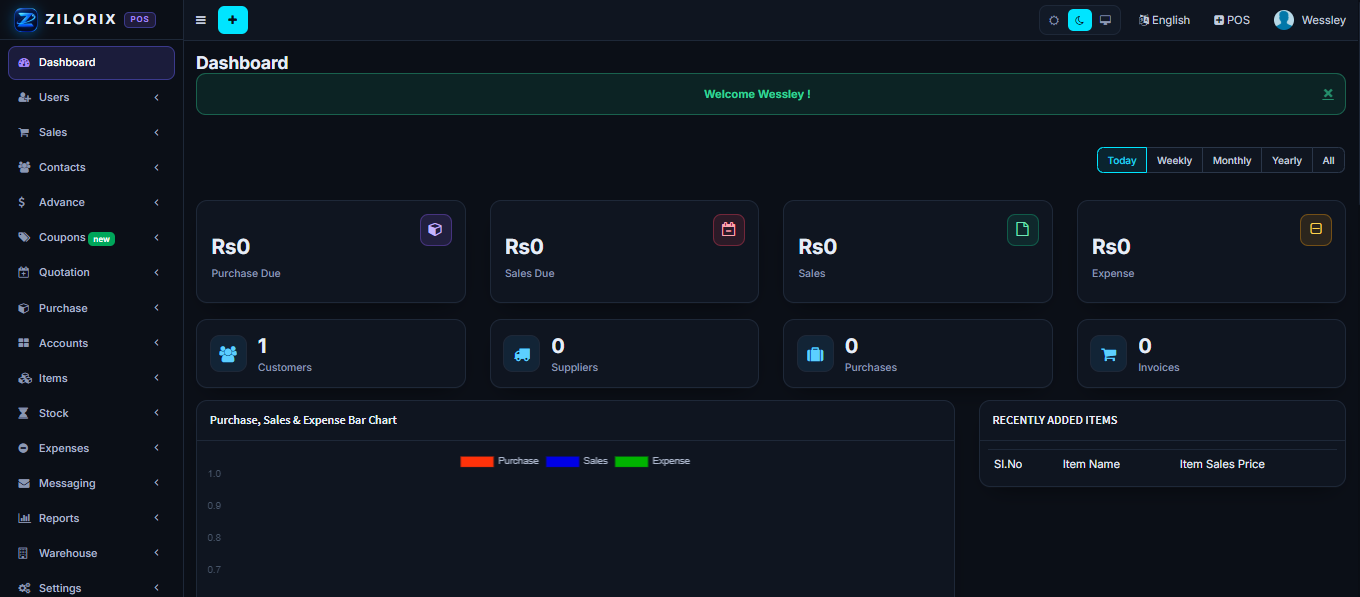The height and width of the screenshot is (597, 1360).
Task: Click the Users sidebar icon
Action: click(24, 97)
